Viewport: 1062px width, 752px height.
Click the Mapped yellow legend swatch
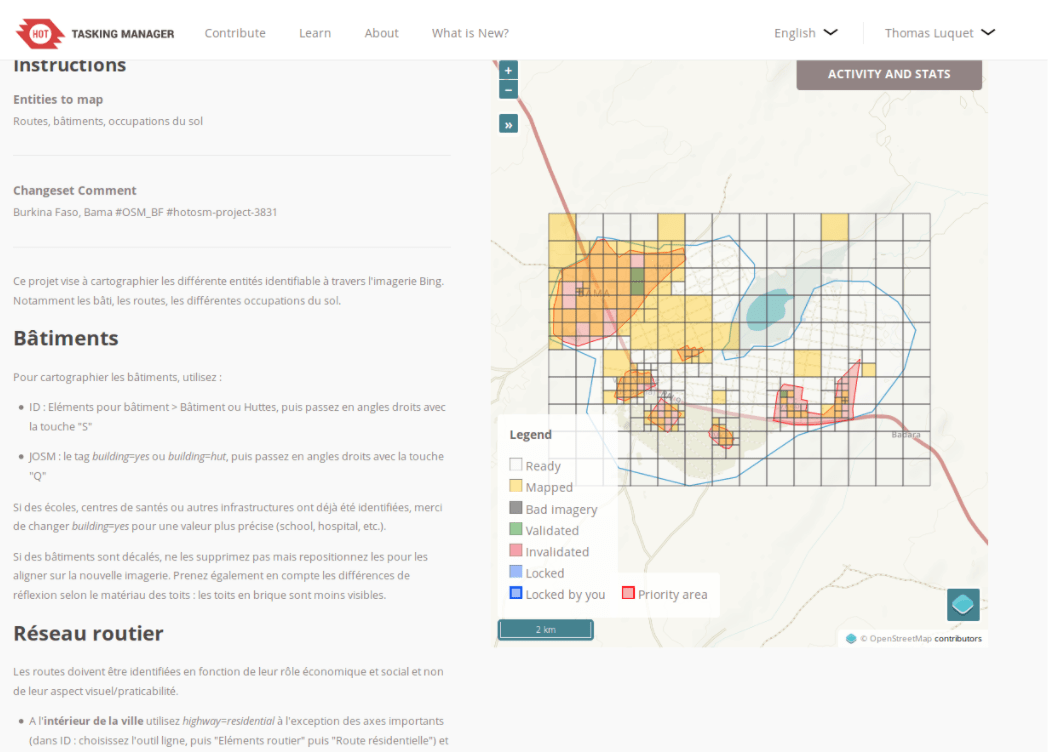(516, 486)
